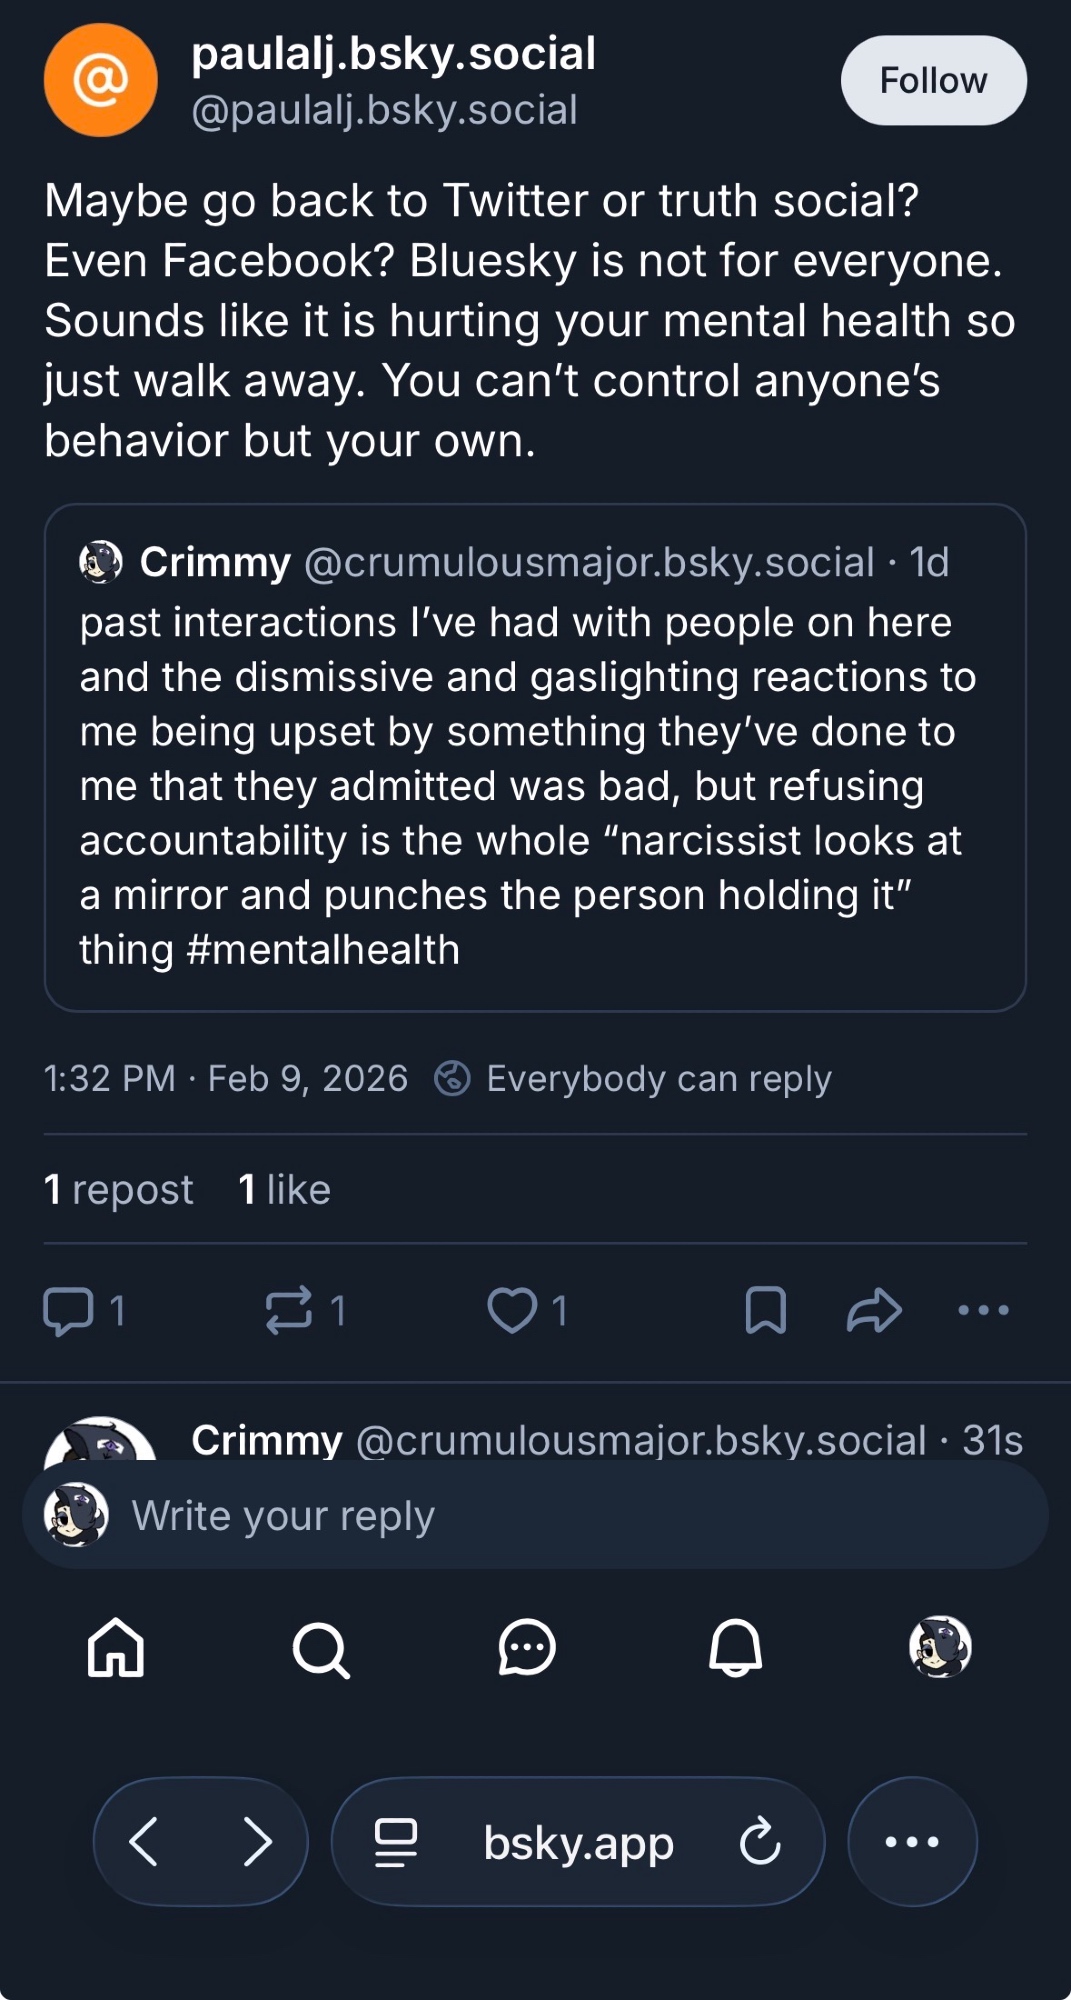
Task: Open paulalj's orange profile avatar
Action: 100,80
